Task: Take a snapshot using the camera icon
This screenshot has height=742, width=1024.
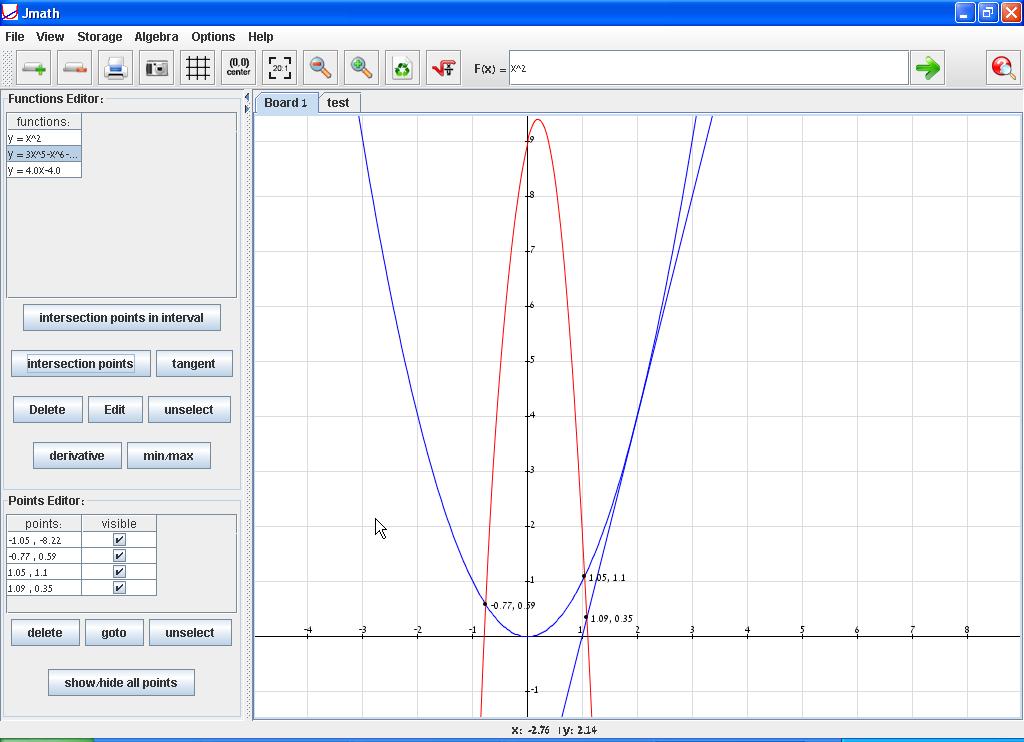Action: 157,68
